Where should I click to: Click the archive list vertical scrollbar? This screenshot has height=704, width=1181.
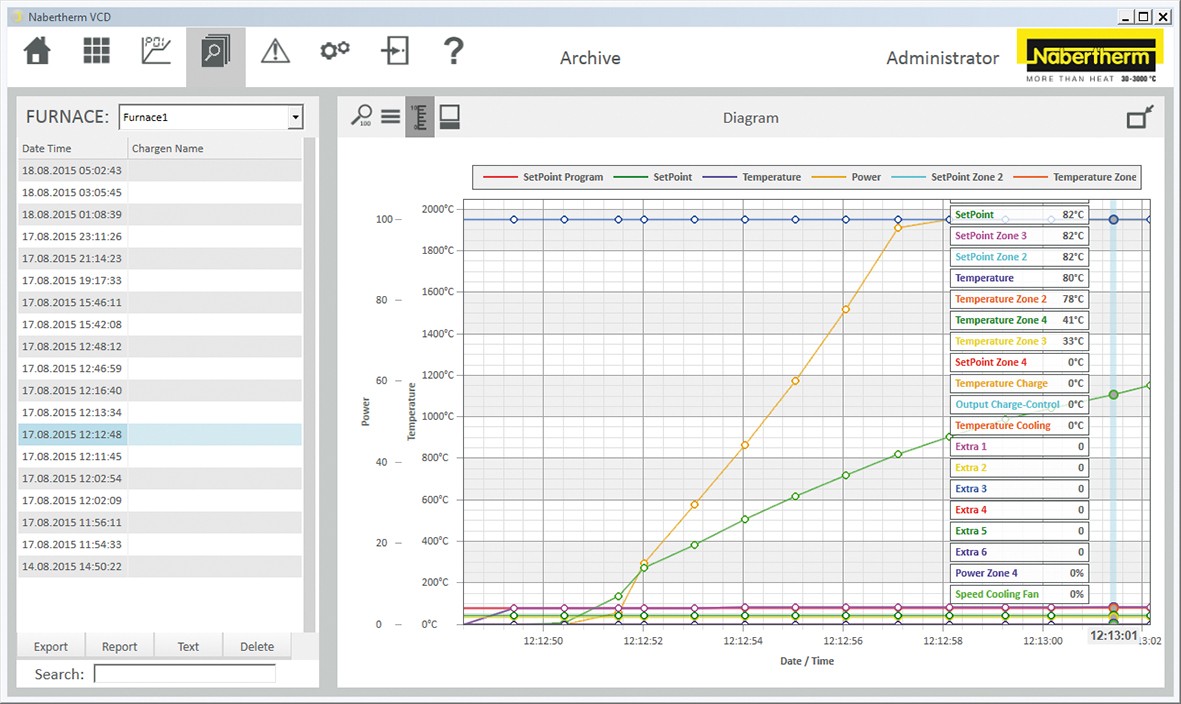click(x=310, y=384)
